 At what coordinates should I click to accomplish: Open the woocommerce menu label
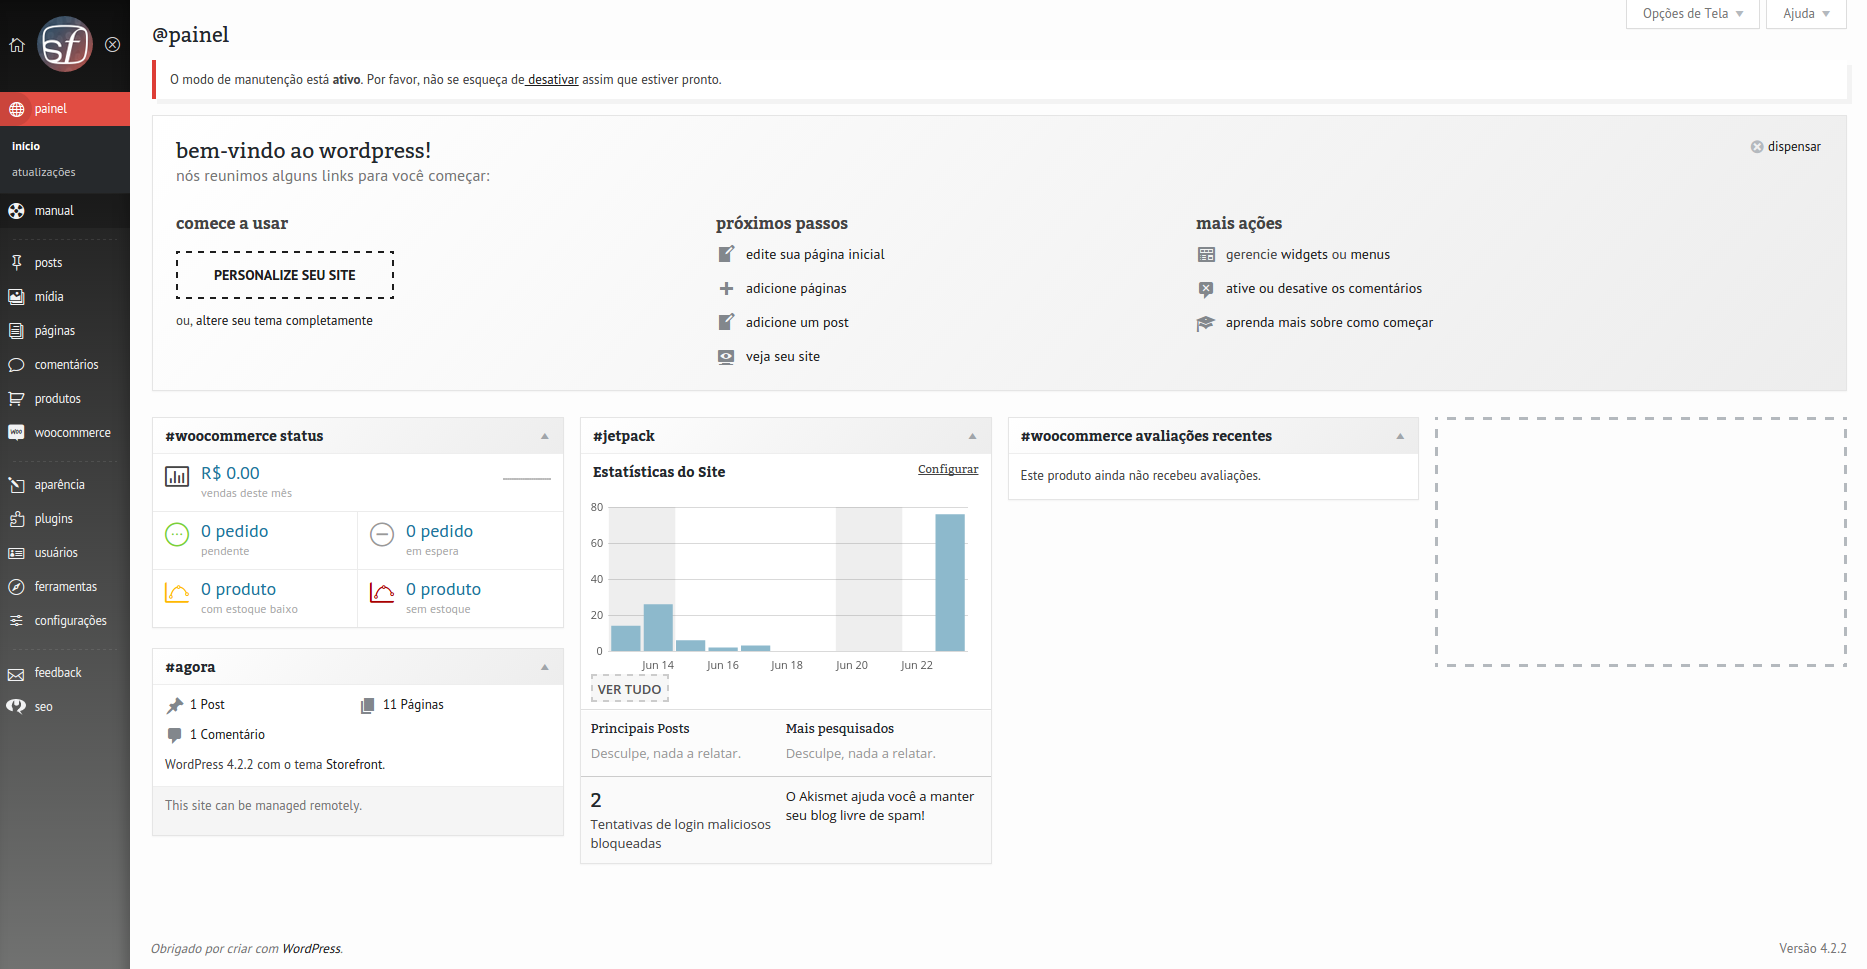[72, 433]
